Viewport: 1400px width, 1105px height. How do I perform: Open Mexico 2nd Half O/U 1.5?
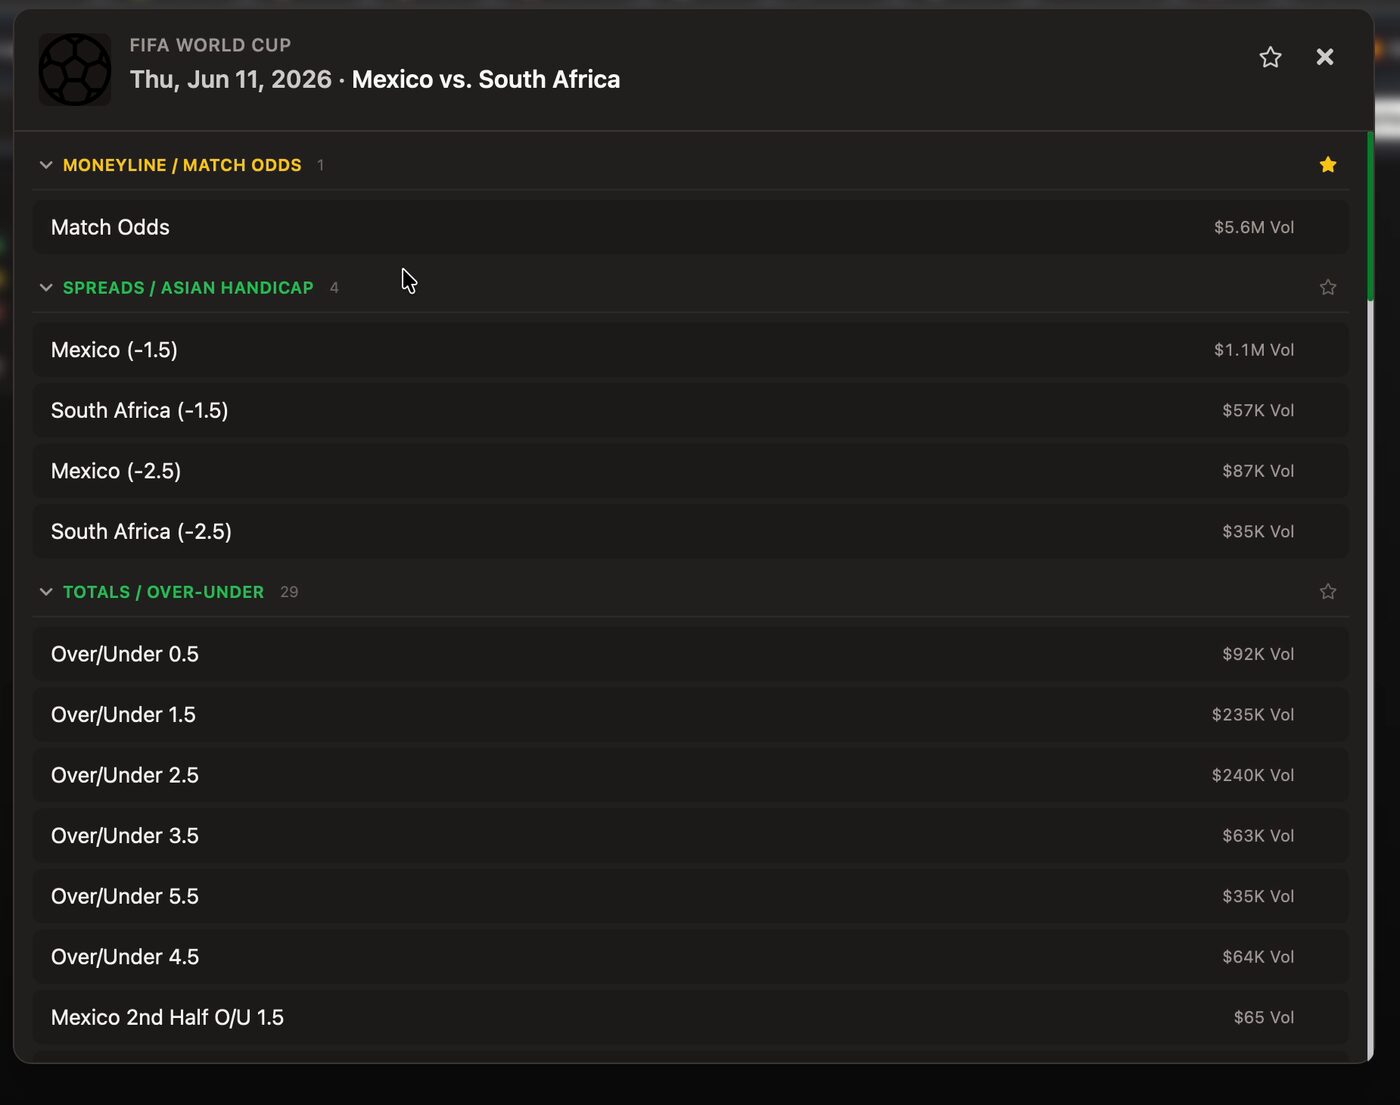tap(691, 1018)
